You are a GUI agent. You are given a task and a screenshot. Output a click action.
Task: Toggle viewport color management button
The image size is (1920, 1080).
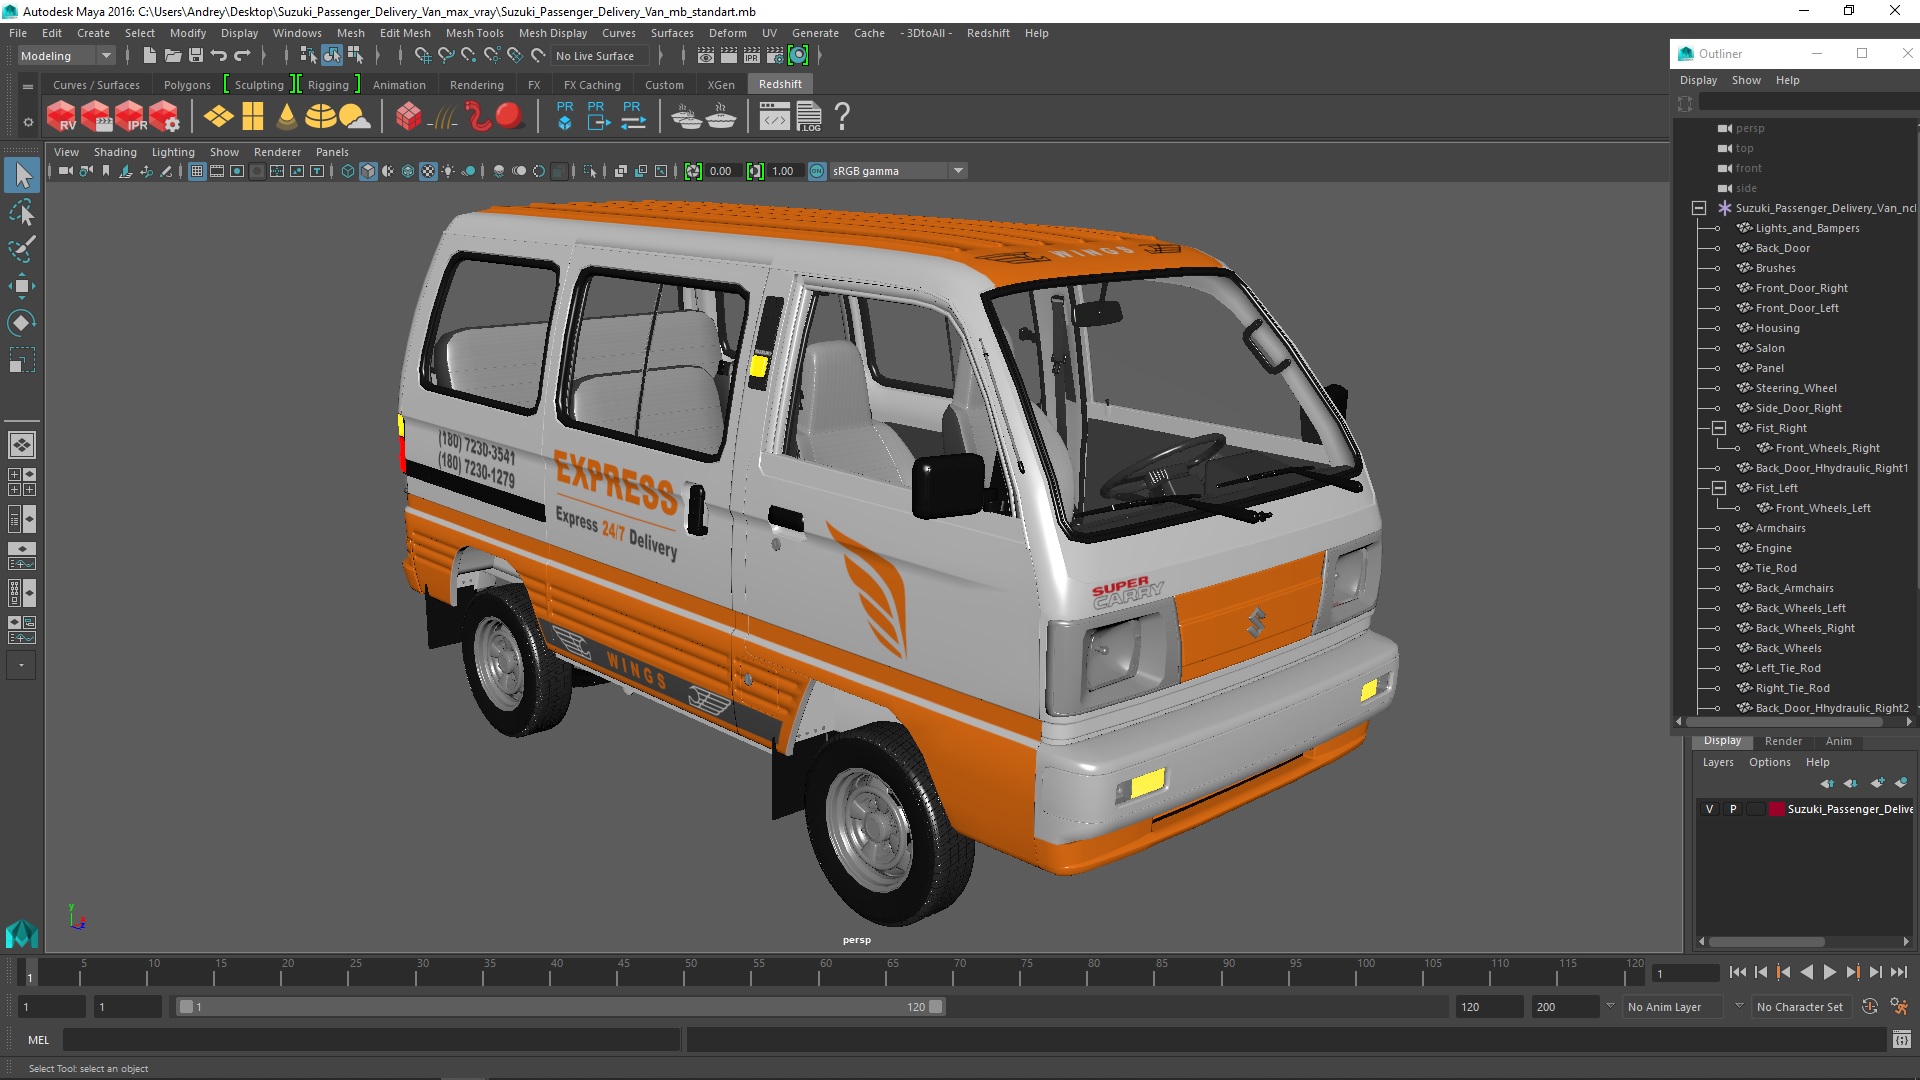pyautogui.click(x=817, y=172)
